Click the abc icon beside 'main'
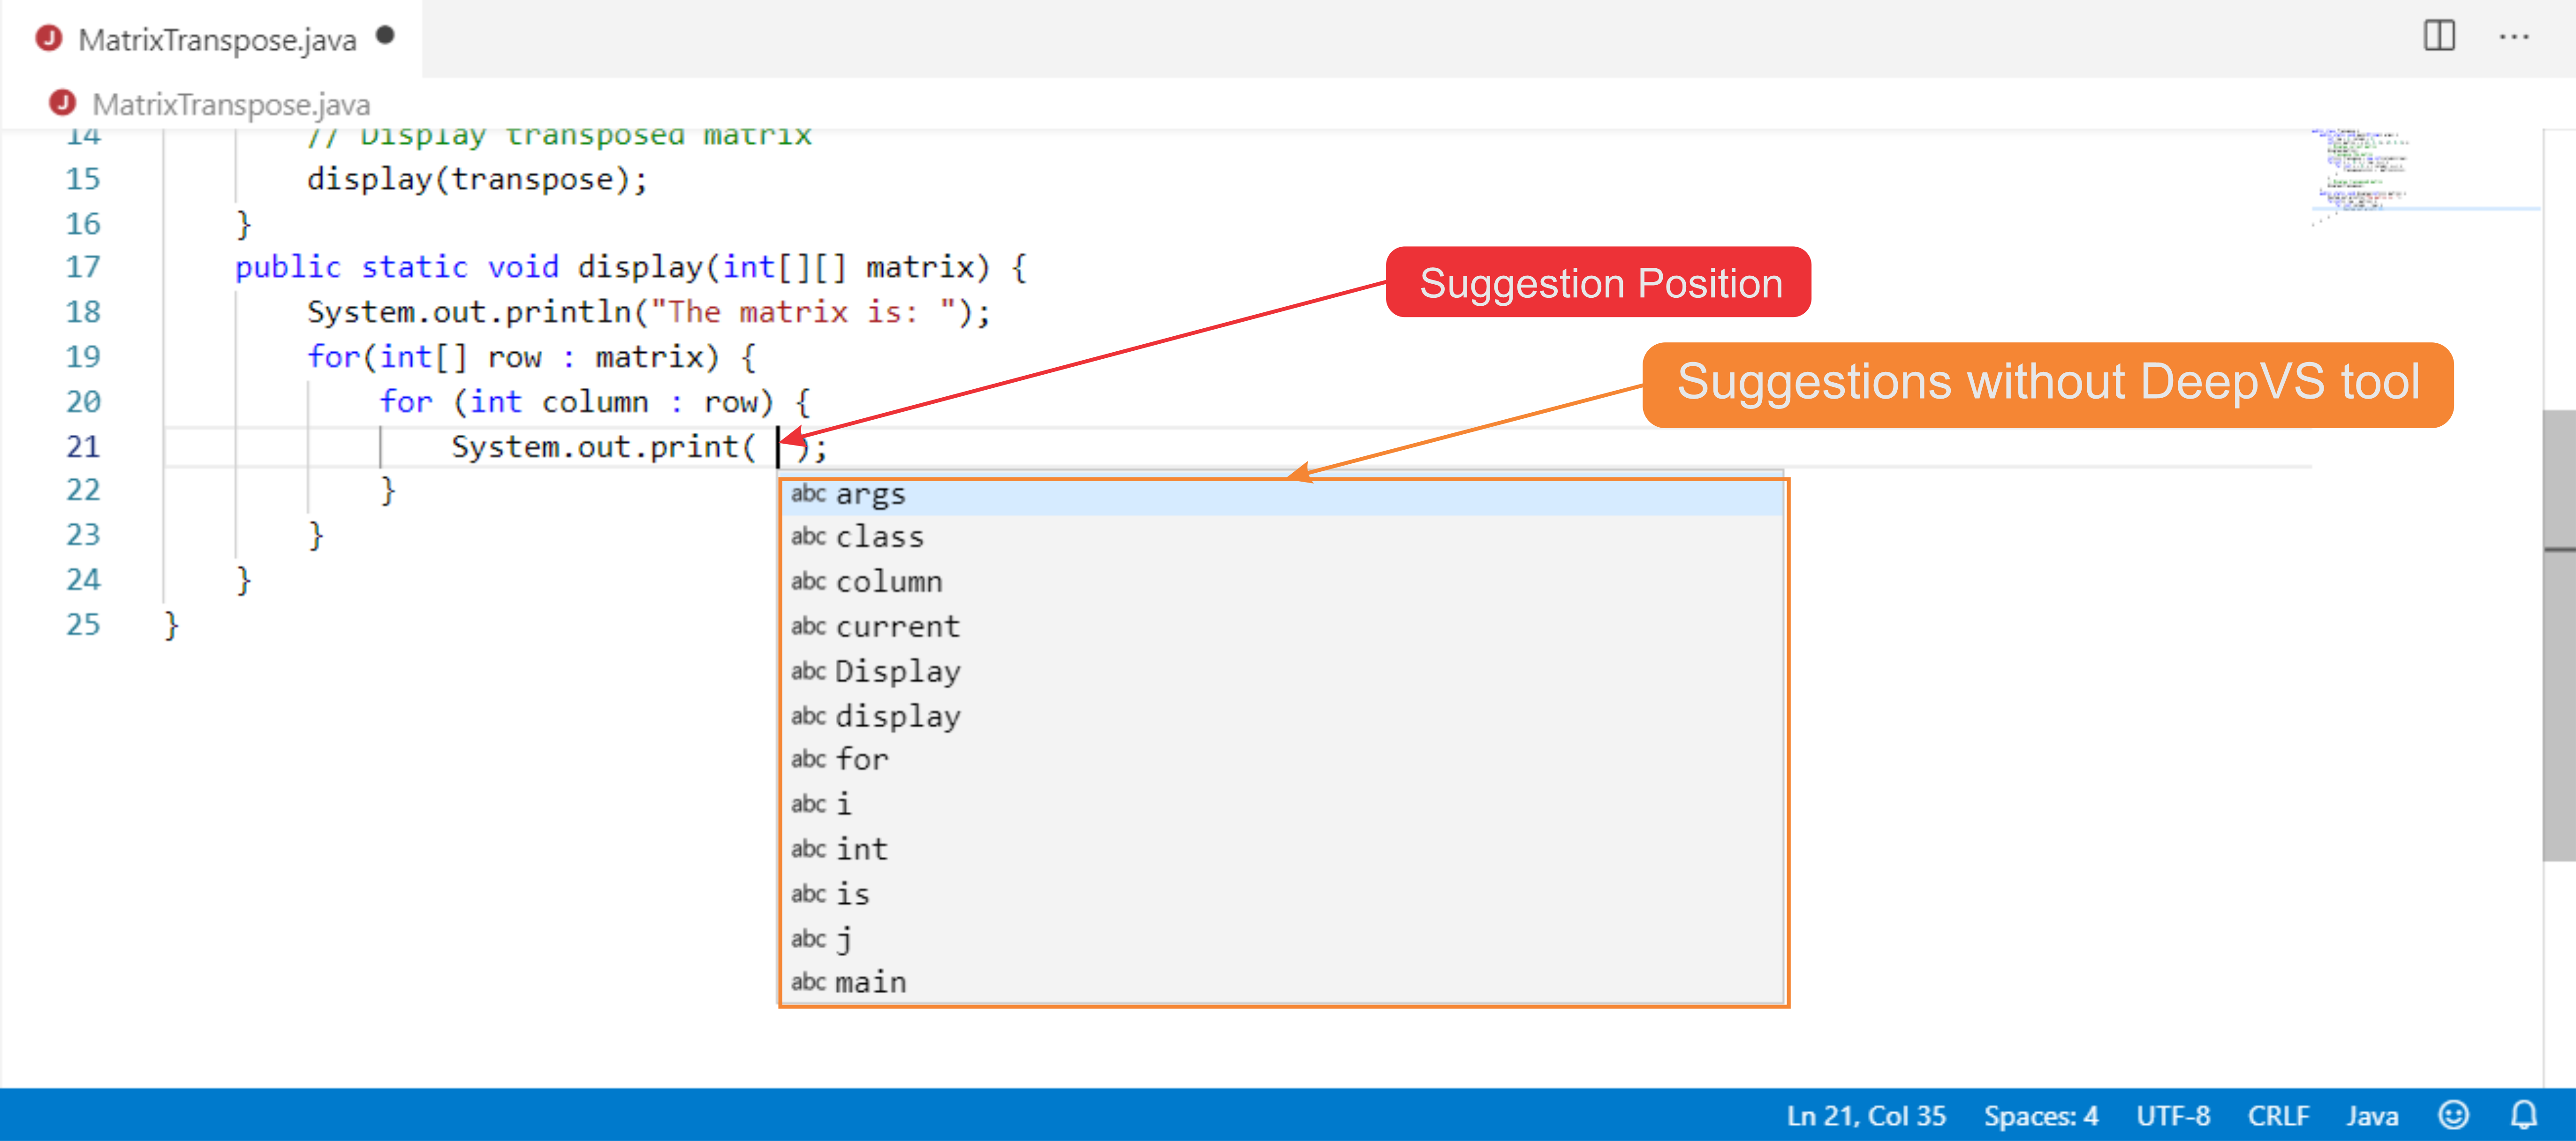This screenshot has width=2576, height=1141. pos(808,982)
